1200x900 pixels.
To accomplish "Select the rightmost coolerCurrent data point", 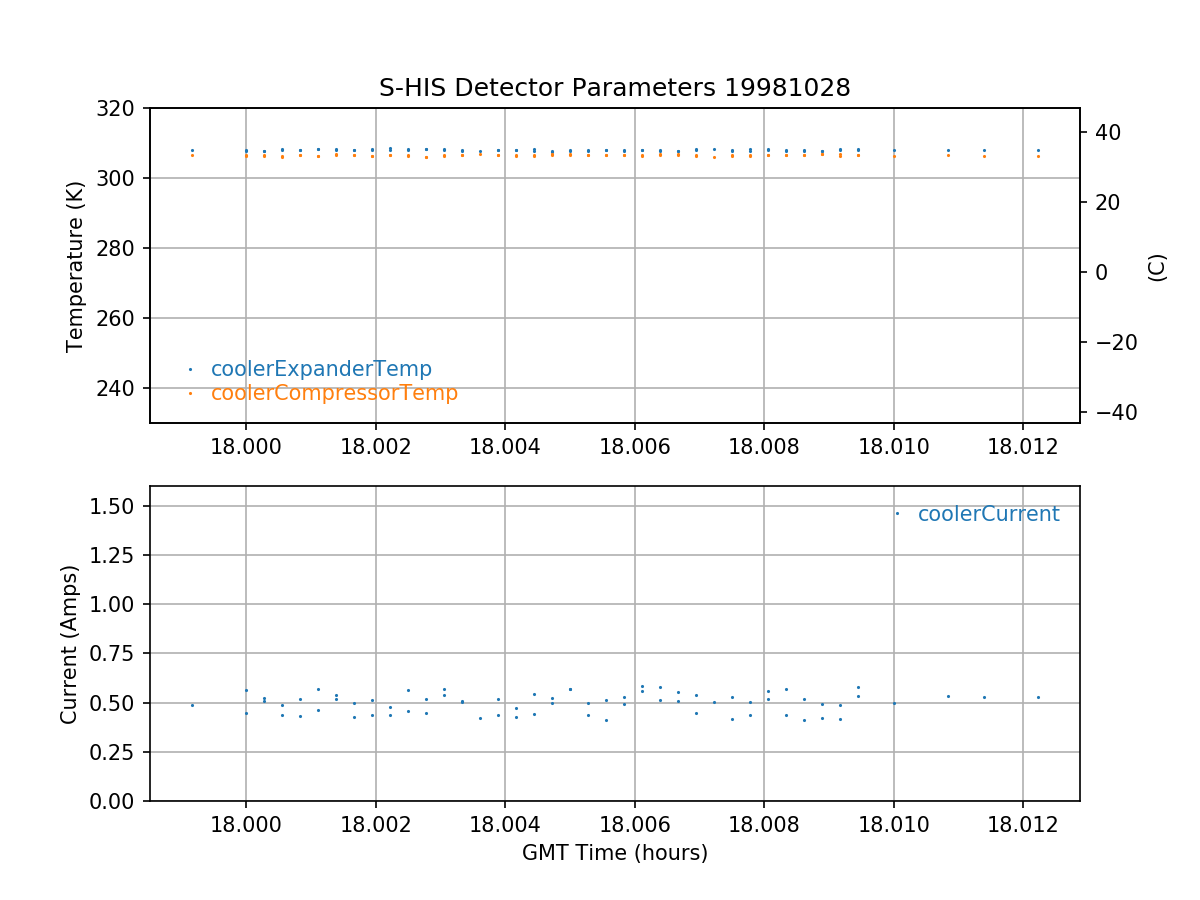I will click(x=1038, y=697).
